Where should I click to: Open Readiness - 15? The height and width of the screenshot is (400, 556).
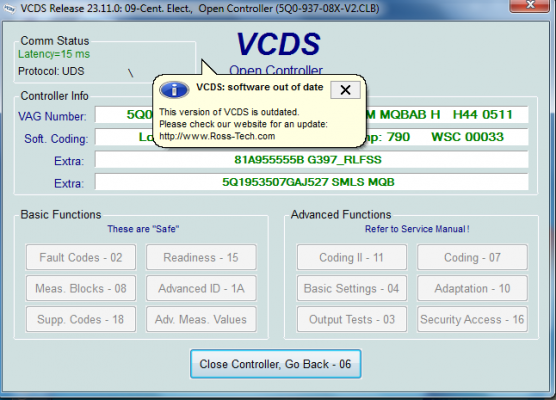(201, 257)
